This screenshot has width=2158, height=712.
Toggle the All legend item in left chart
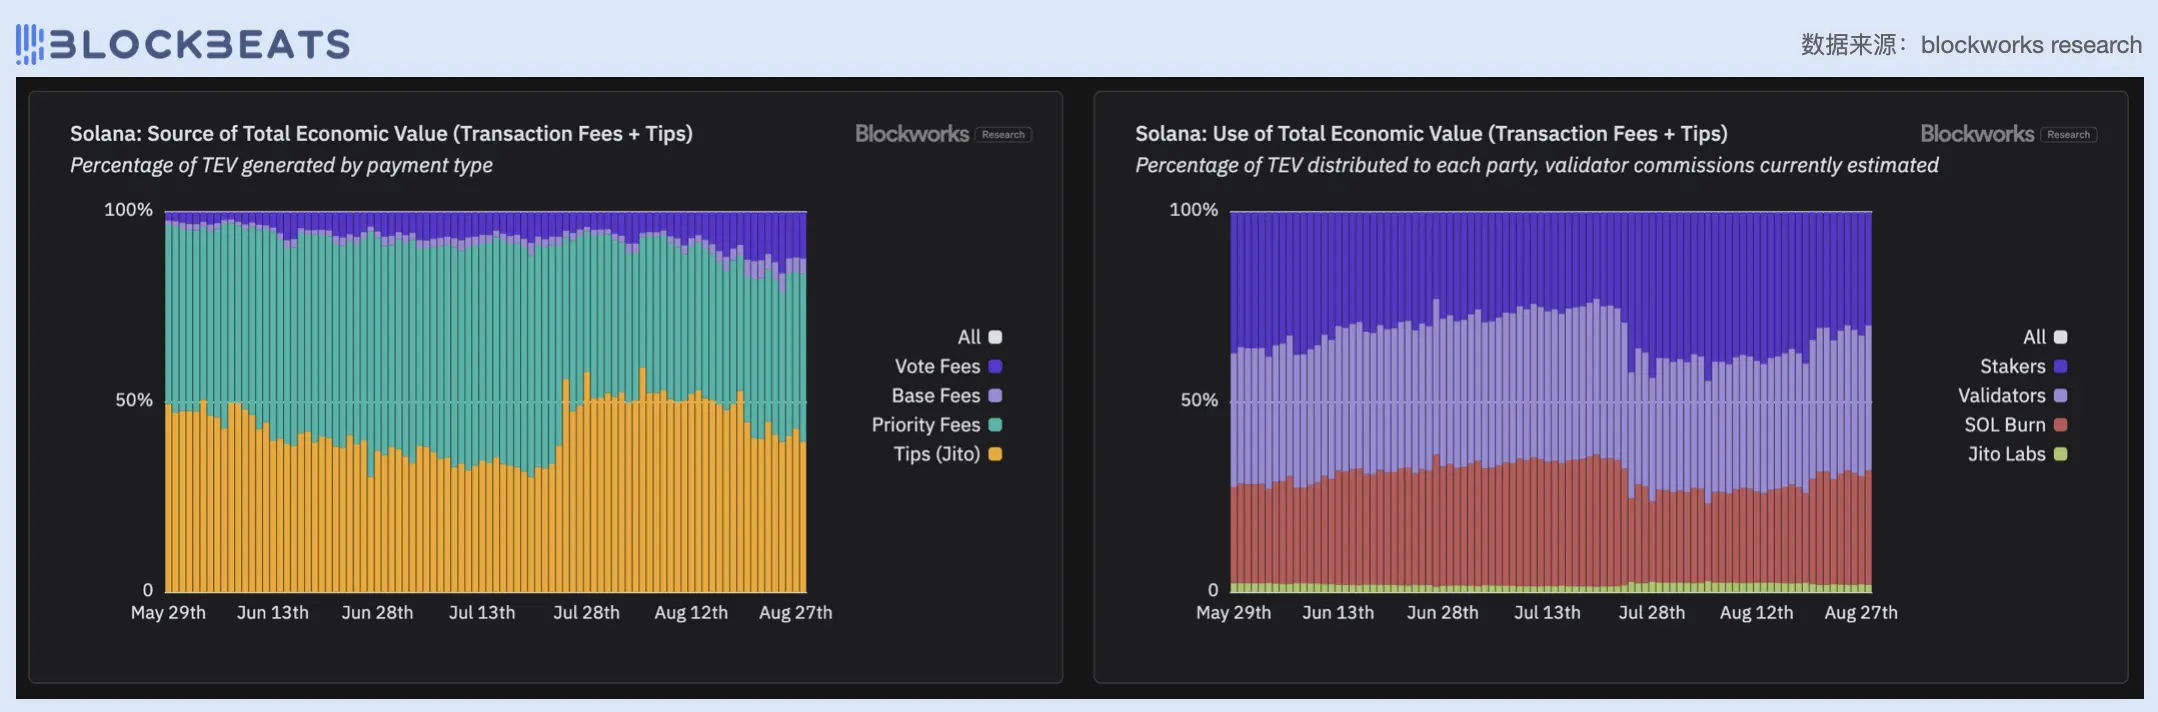point(980,337)
